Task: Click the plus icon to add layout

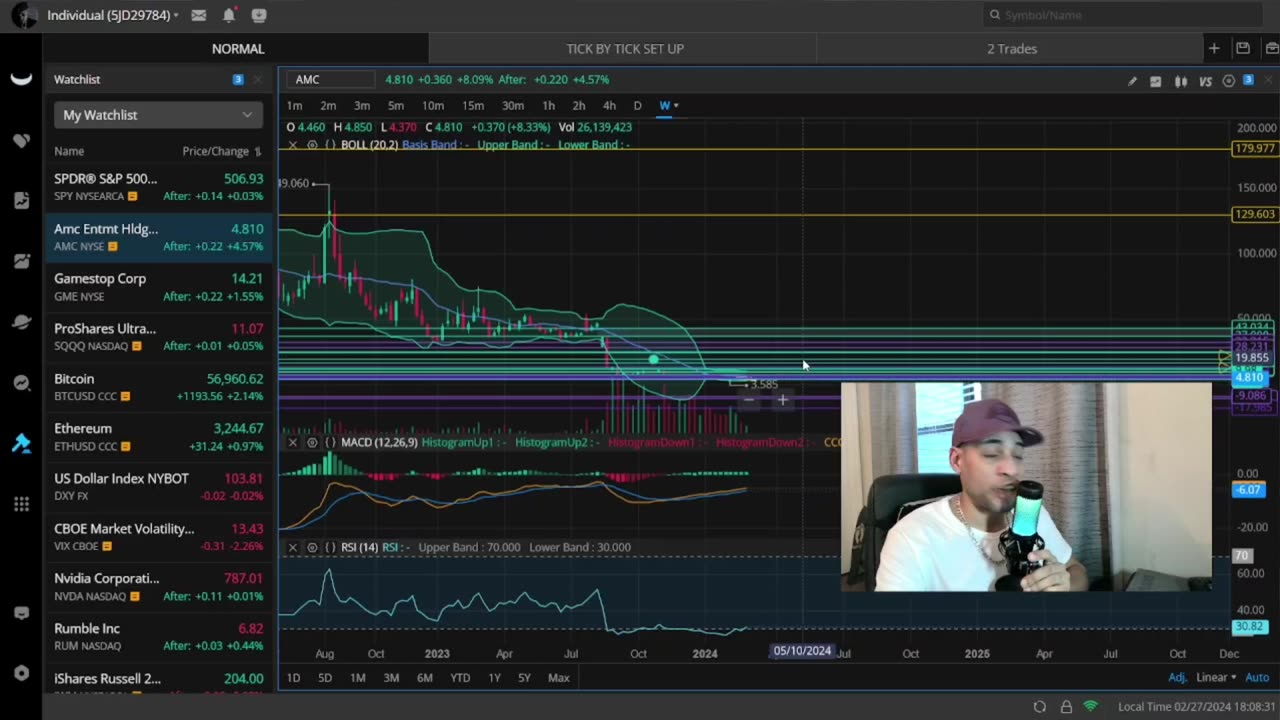Action: [x=1213, y=48]
